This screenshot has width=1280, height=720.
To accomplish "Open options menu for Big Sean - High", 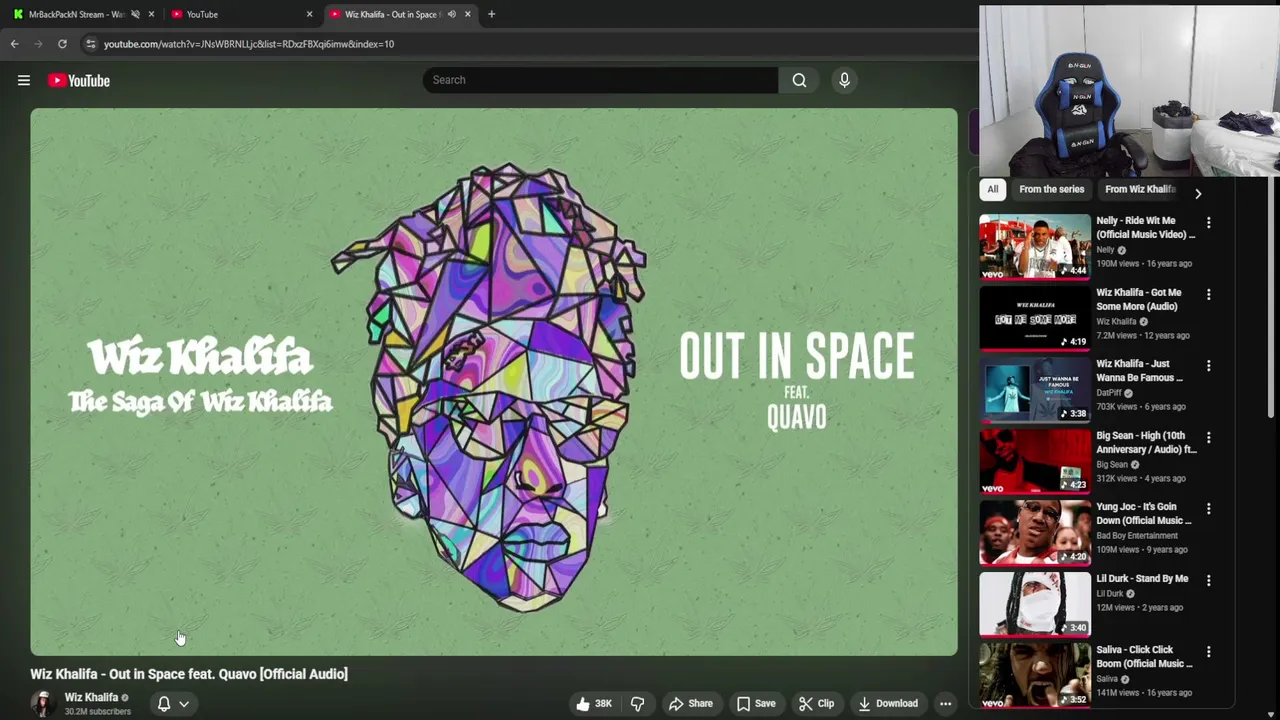I will point(1208,438).
